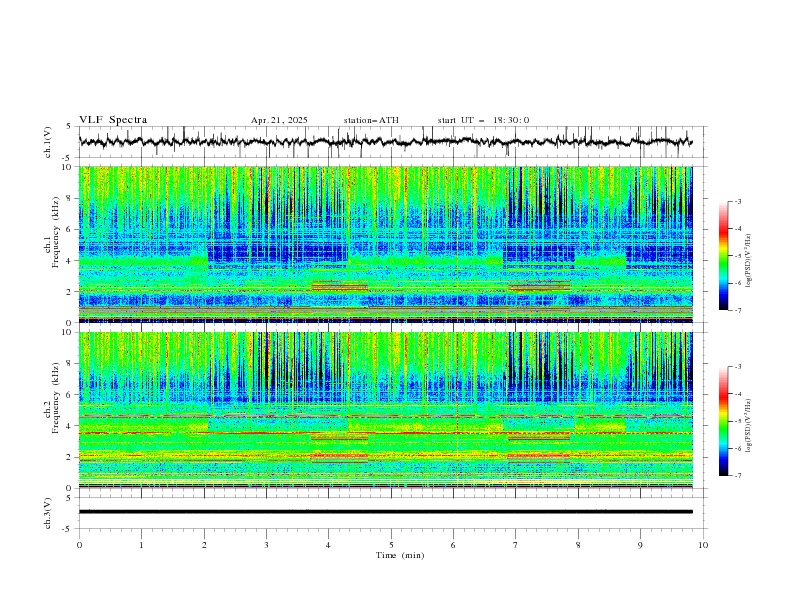Click the "-3" tick on ch.1 color bar
Viewport: 792px width, 612px height.
click(738, 201)
